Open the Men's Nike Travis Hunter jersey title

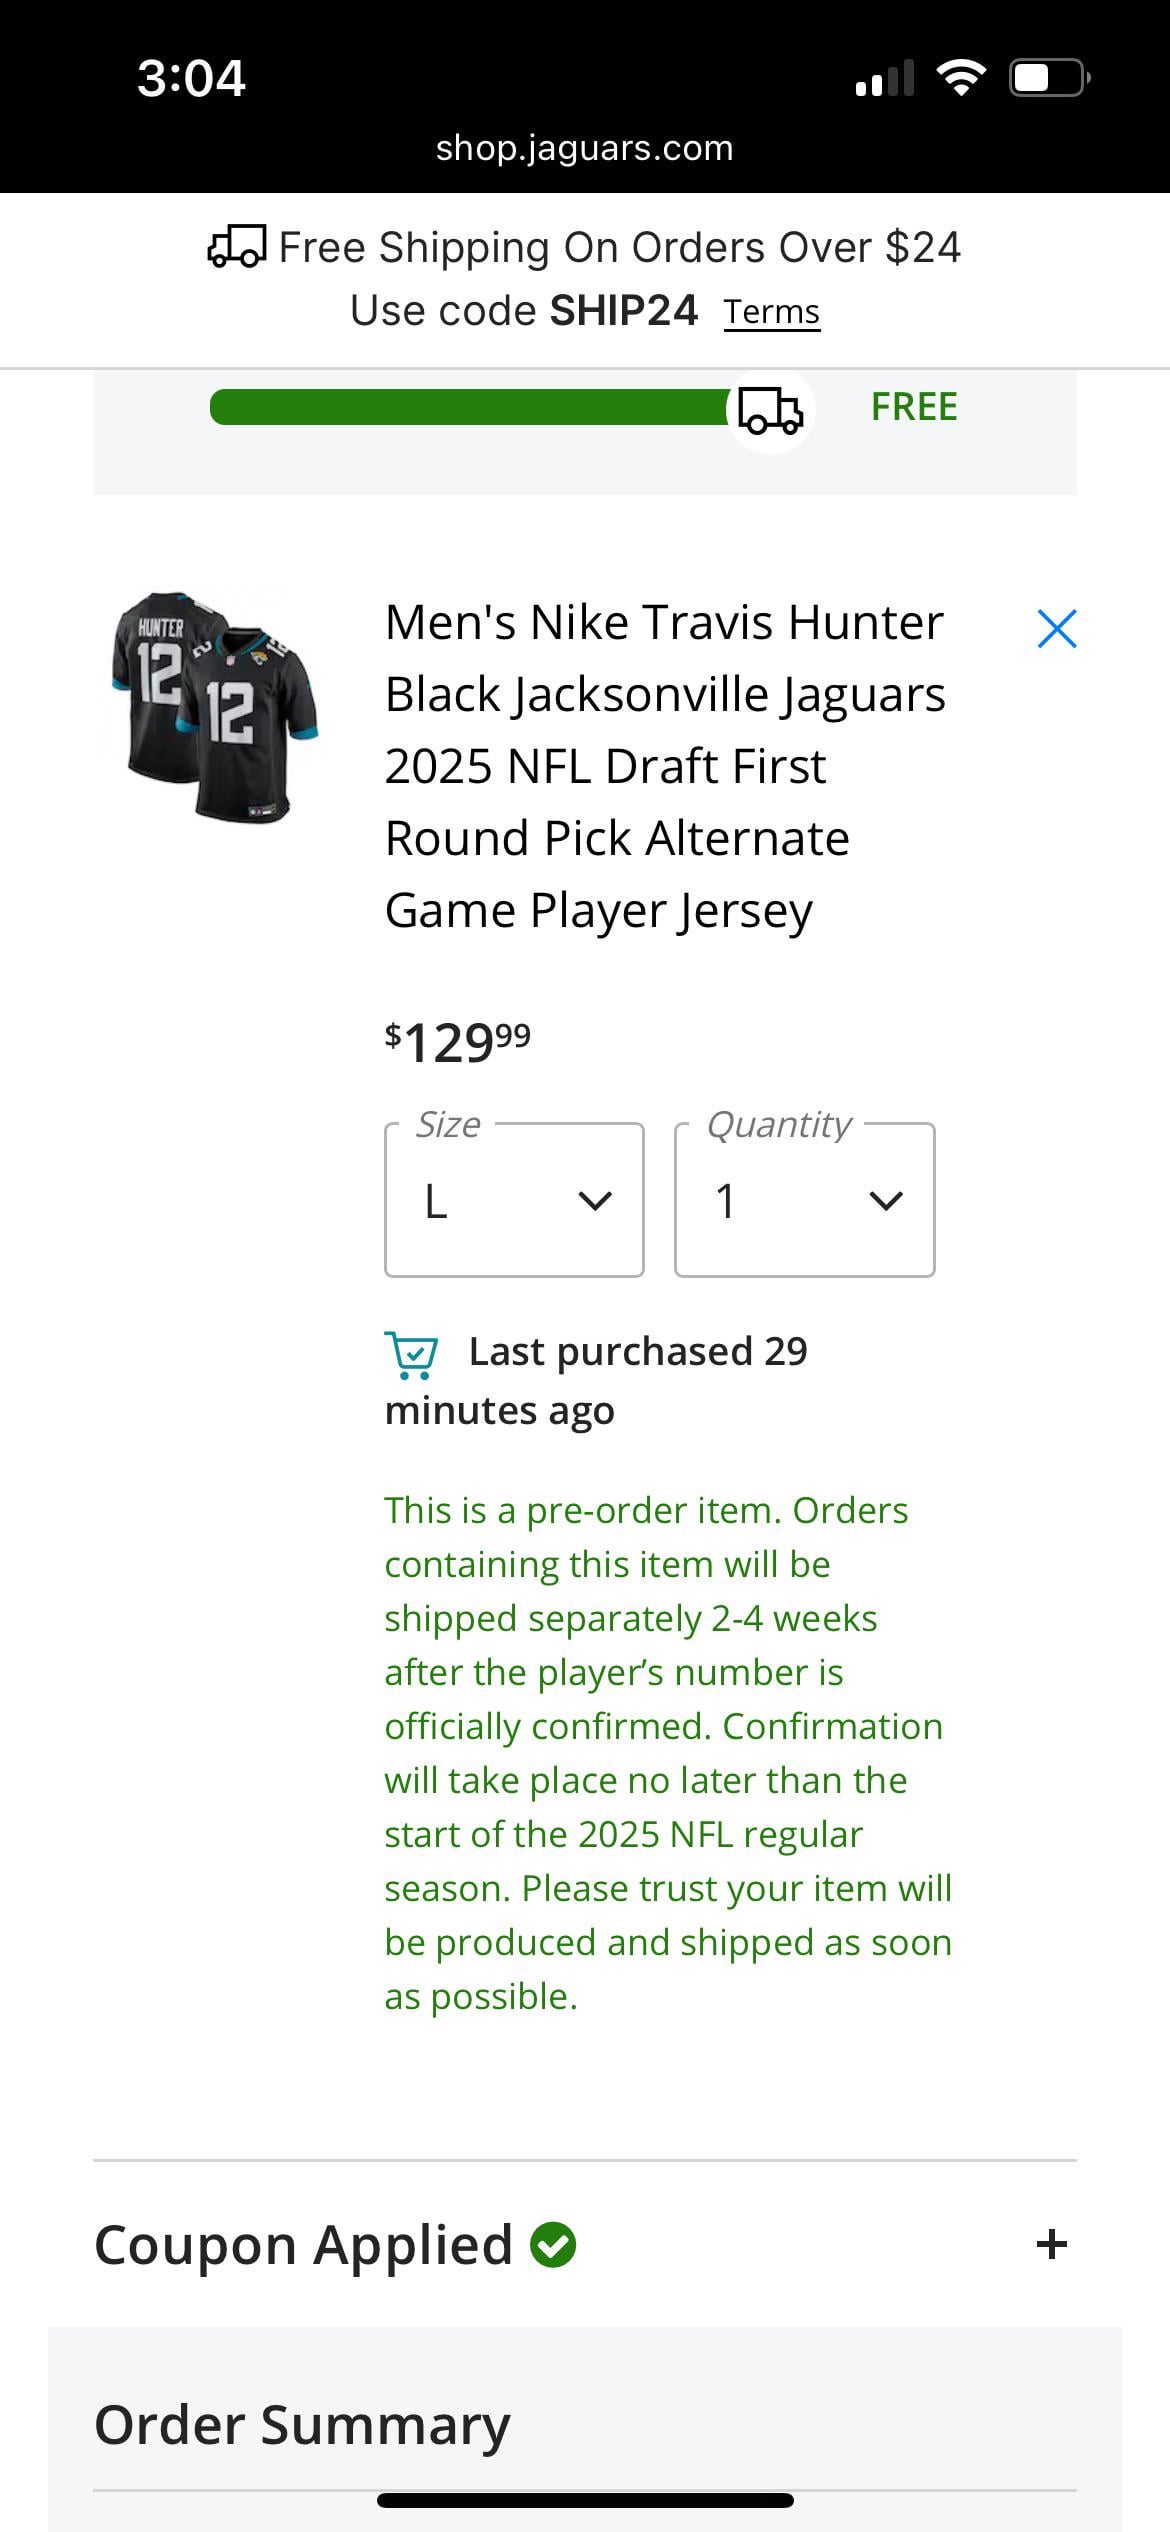[x=665, y=766]
